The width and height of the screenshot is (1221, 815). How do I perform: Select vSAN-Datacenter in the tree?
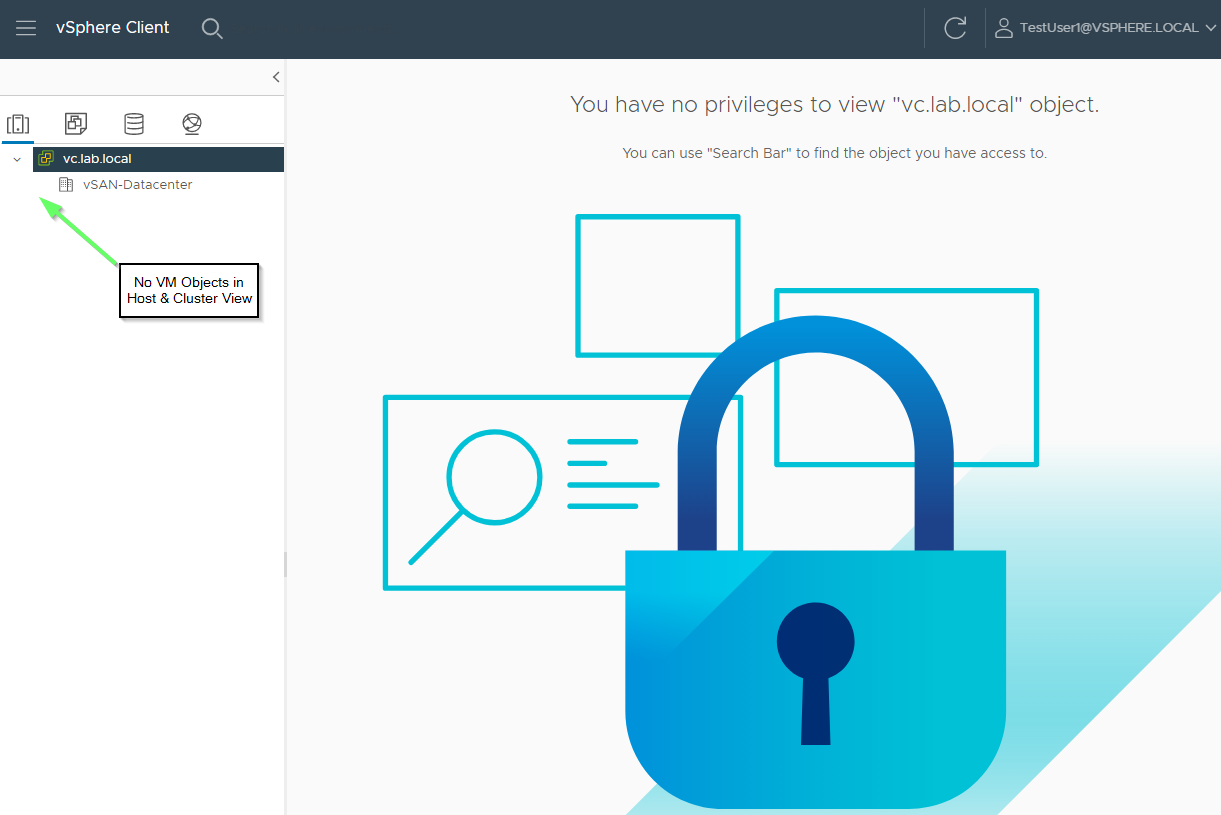pyautogui.click(x=137, y=185)
